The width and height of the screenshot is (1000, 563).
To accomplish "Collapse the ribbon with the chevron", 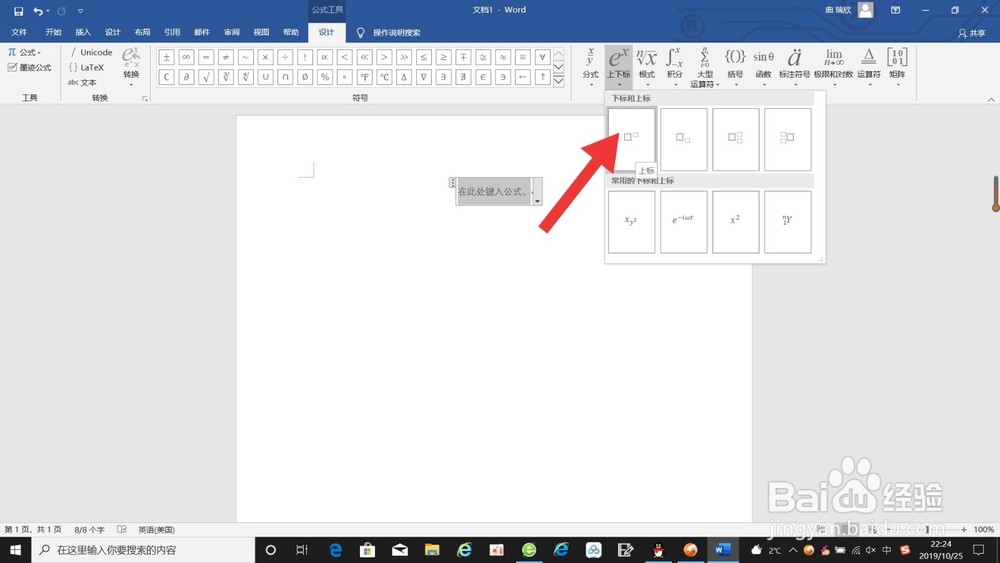I will click(990, 99).
